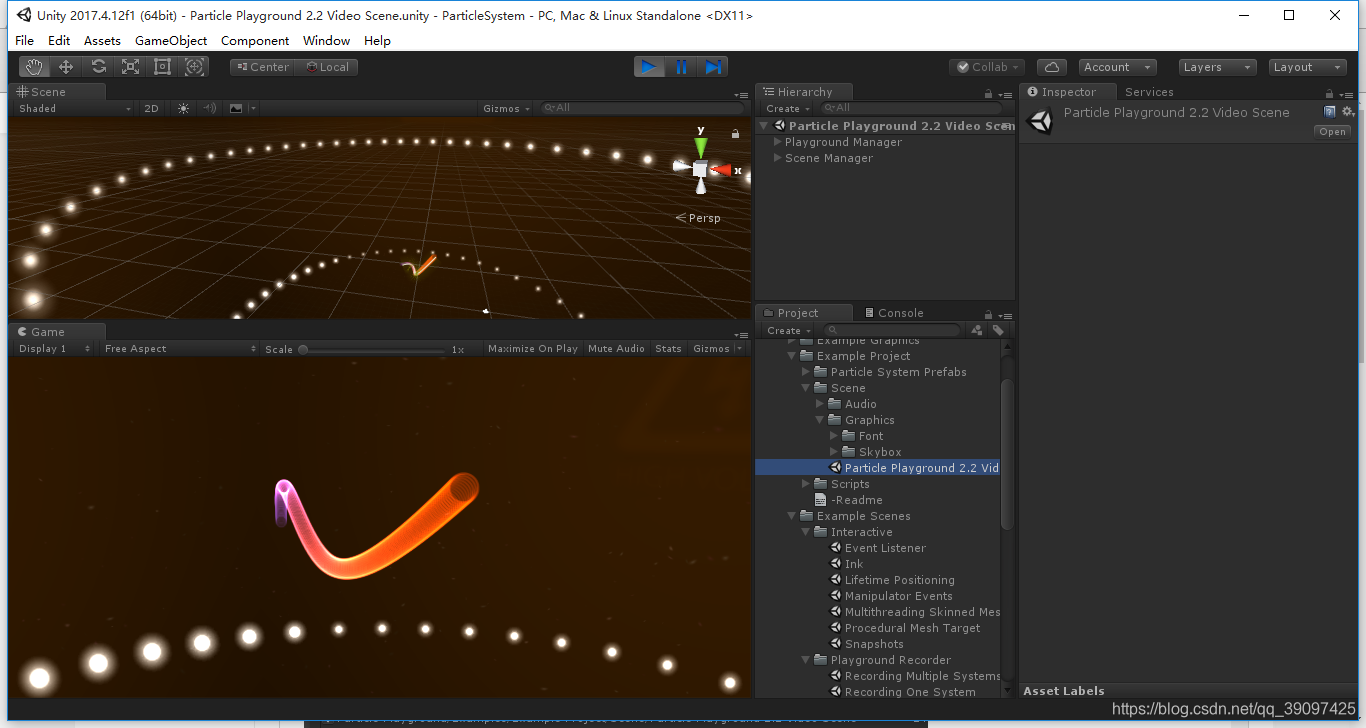Screen dimensions: 1366x728
Task: Switch to the Services tab
Action: [1149, 92]
